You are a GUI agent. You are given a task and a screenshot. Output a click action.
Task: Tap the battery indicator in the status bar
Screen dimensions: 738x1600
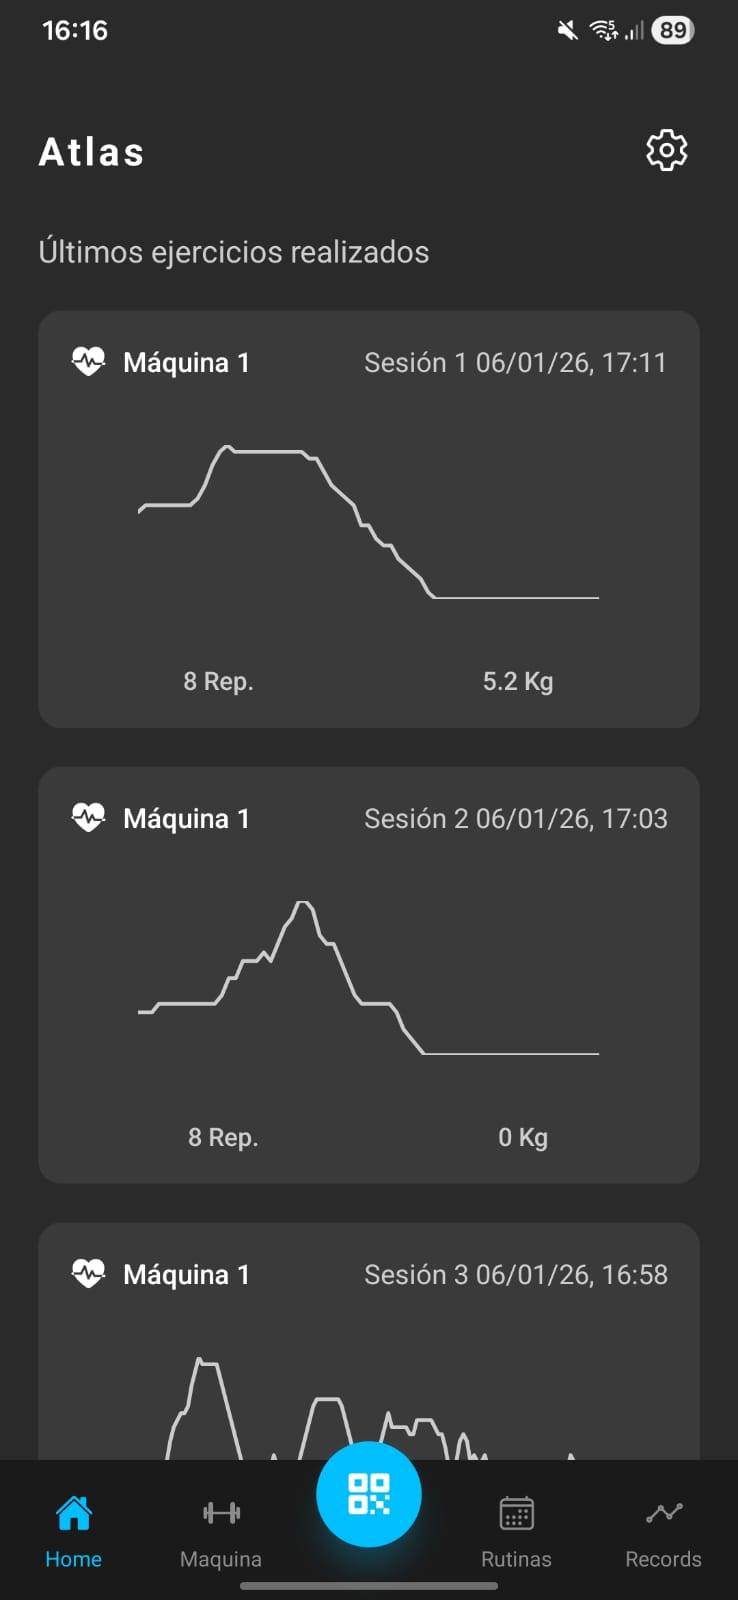point(673,30)
